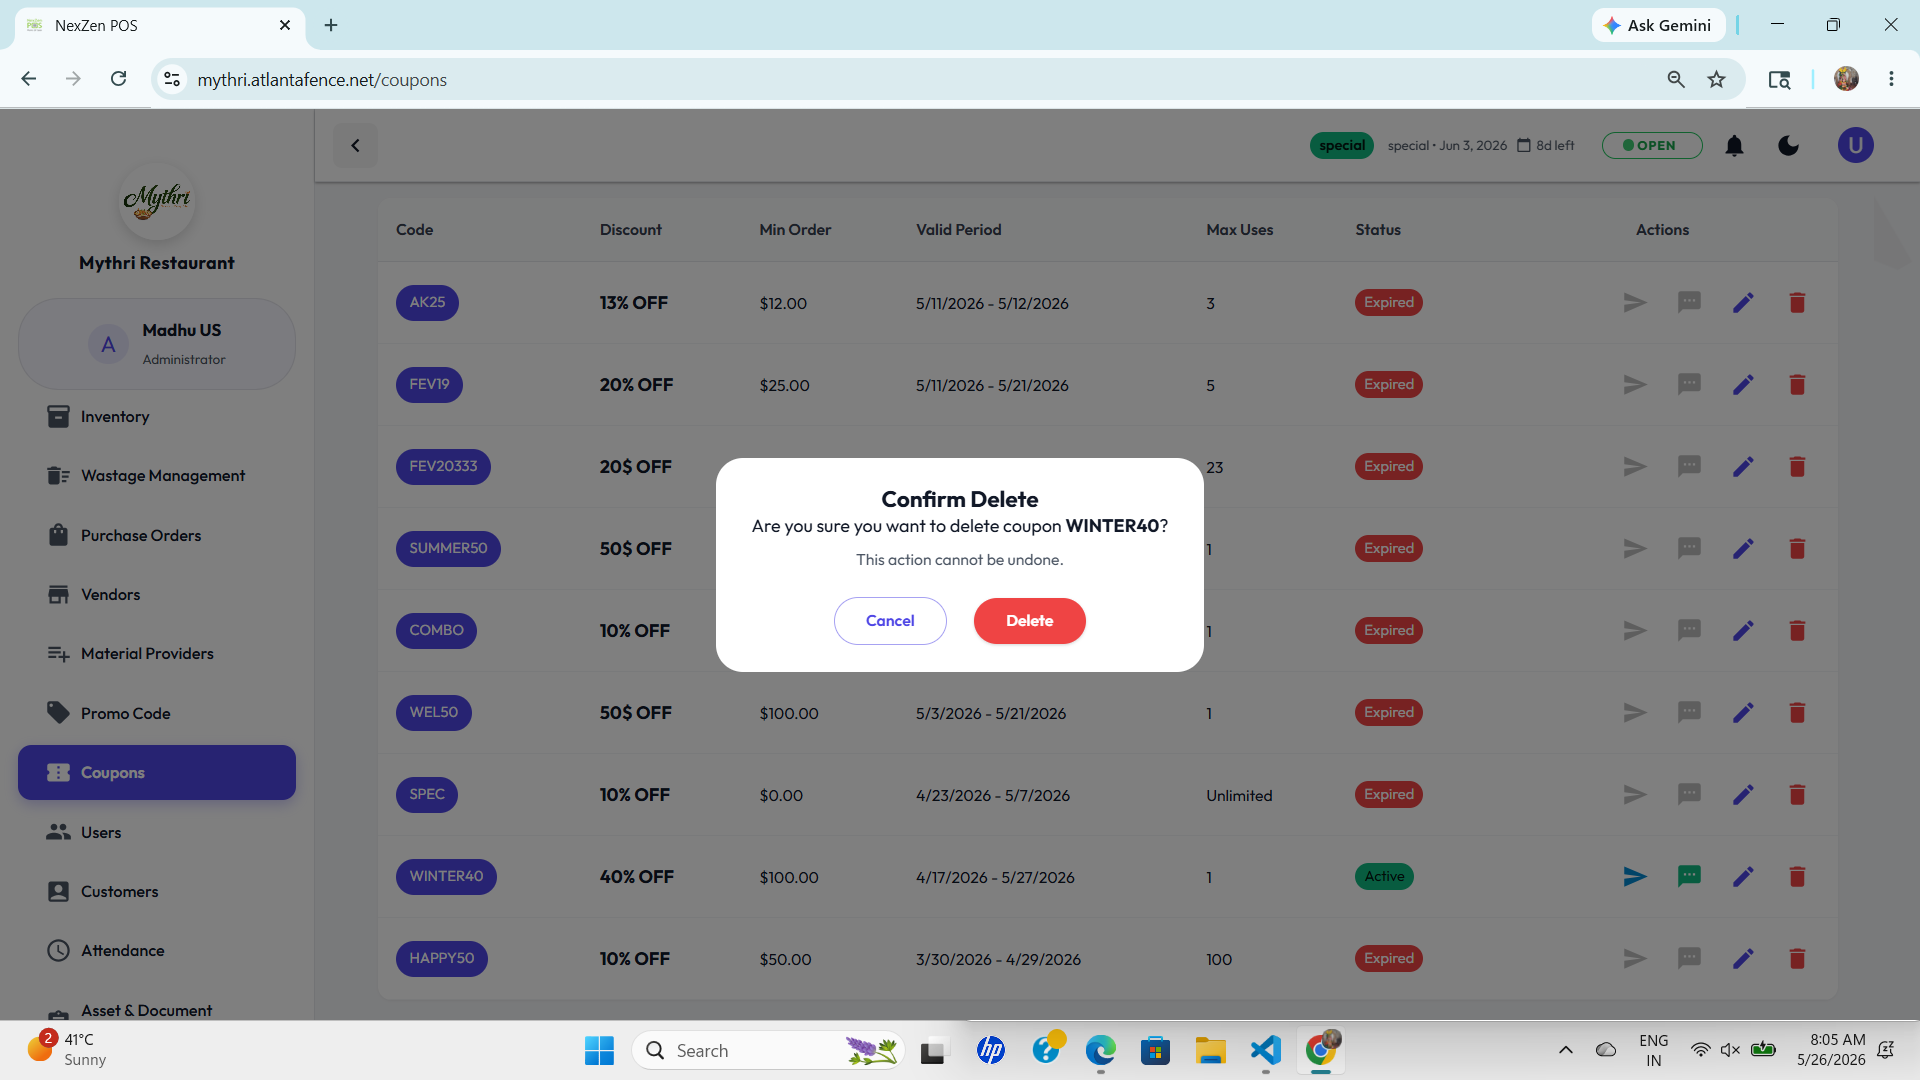Click the green special tag
Image resolution: width=1920 pixels, height=1080 pixels.
1341,146
